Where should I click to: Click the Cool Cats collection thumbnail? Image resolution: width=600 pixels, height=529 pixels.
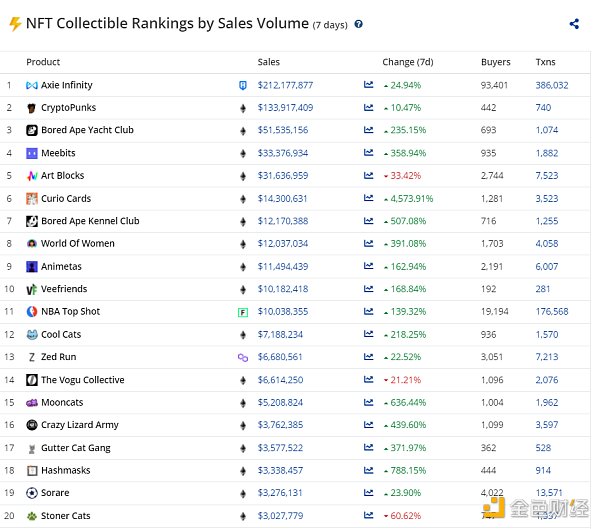pyautogui.click(x=32, y=334)
